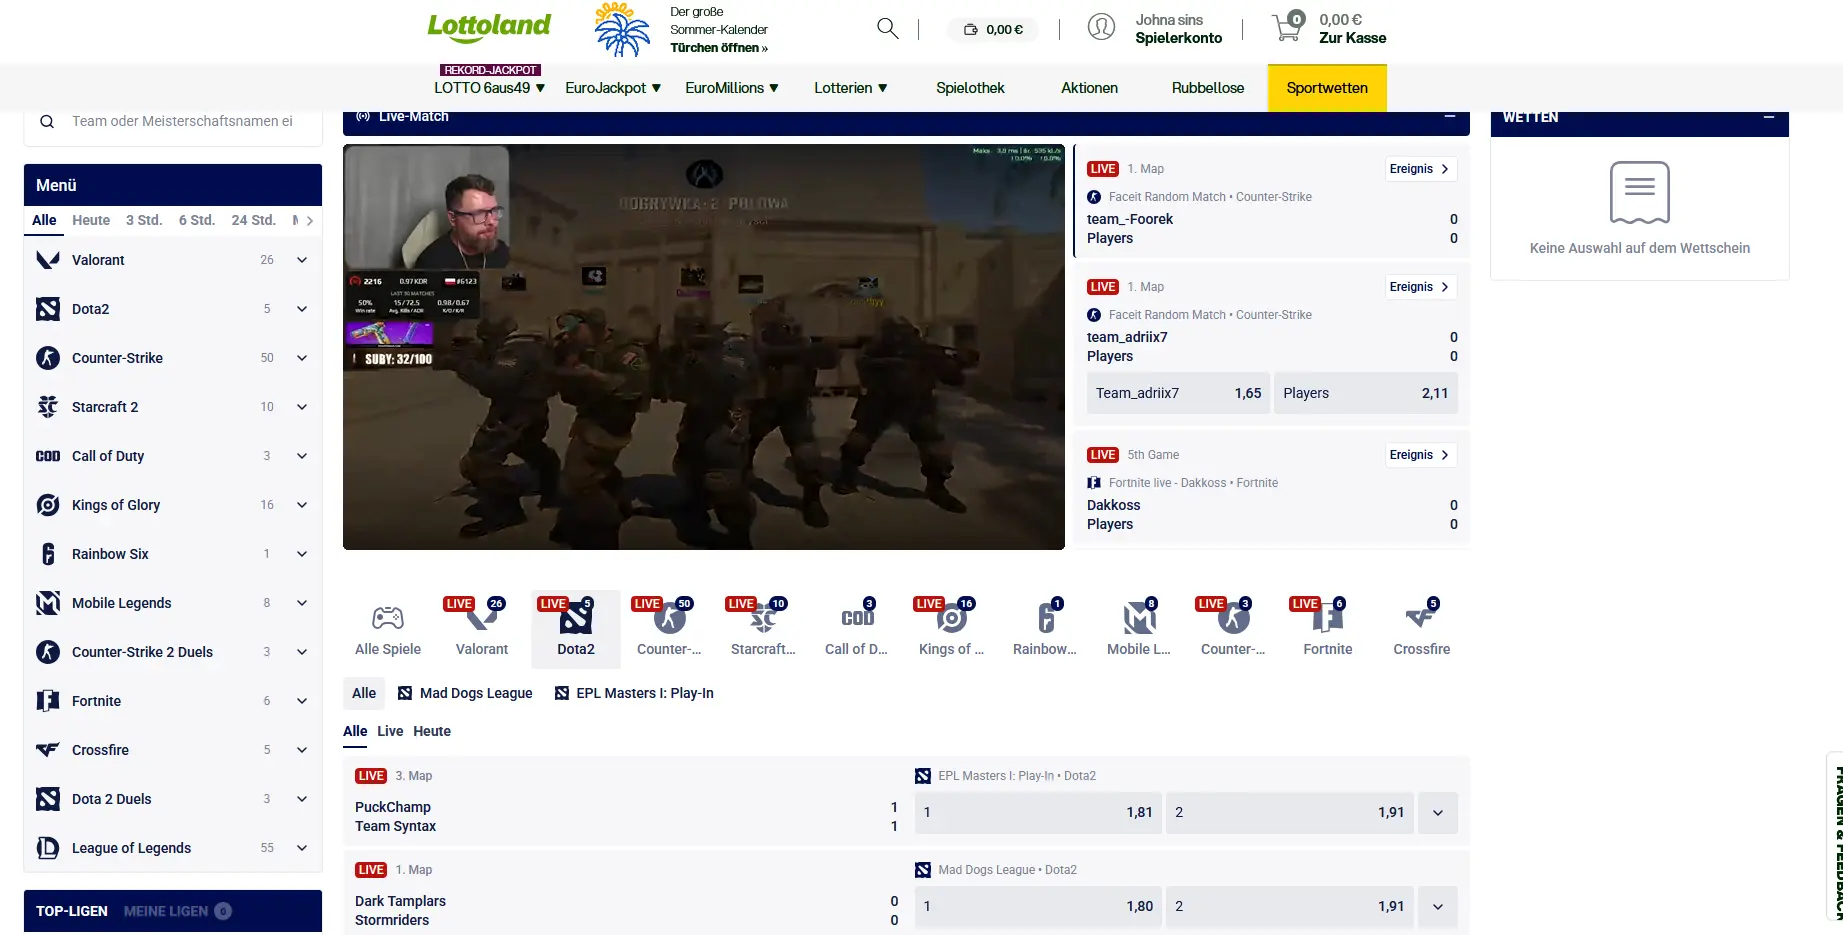Screen dimensions: 1843x935
Task: Bet on Stormriders odds 1,91
Action: point(1289,907)
